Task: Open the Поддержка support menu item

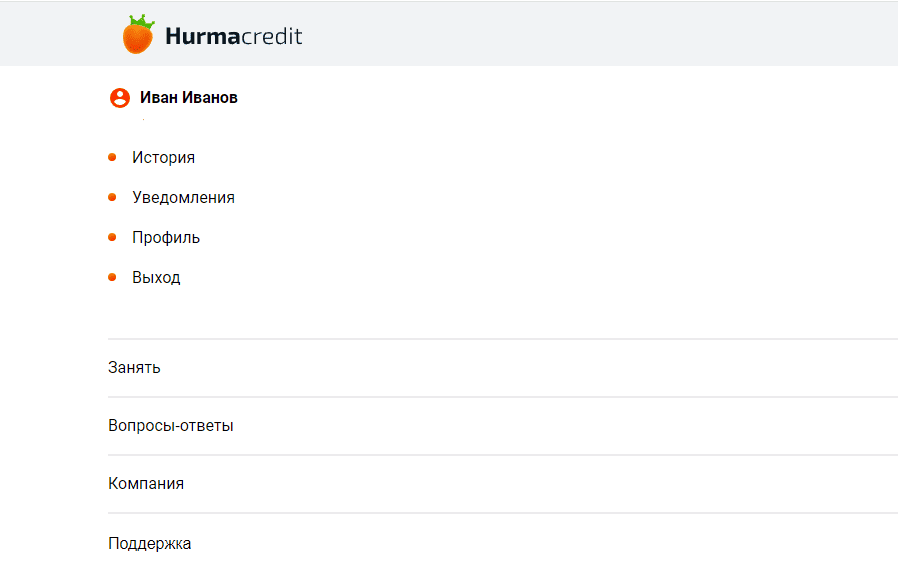Action: tap(150, 544)
